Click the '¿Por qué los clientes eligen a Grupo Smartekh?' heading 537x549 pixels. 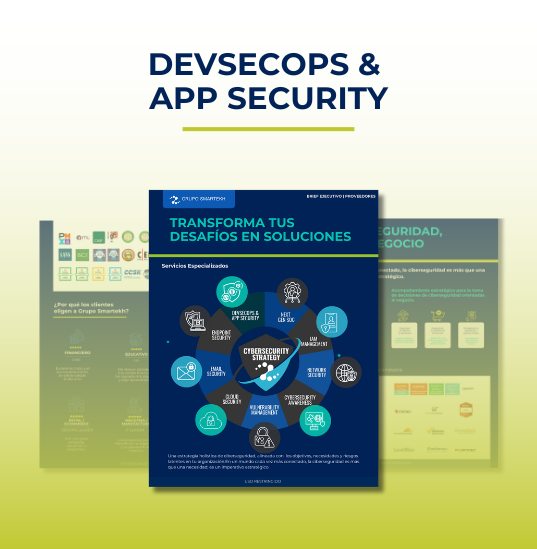[91, 308]
